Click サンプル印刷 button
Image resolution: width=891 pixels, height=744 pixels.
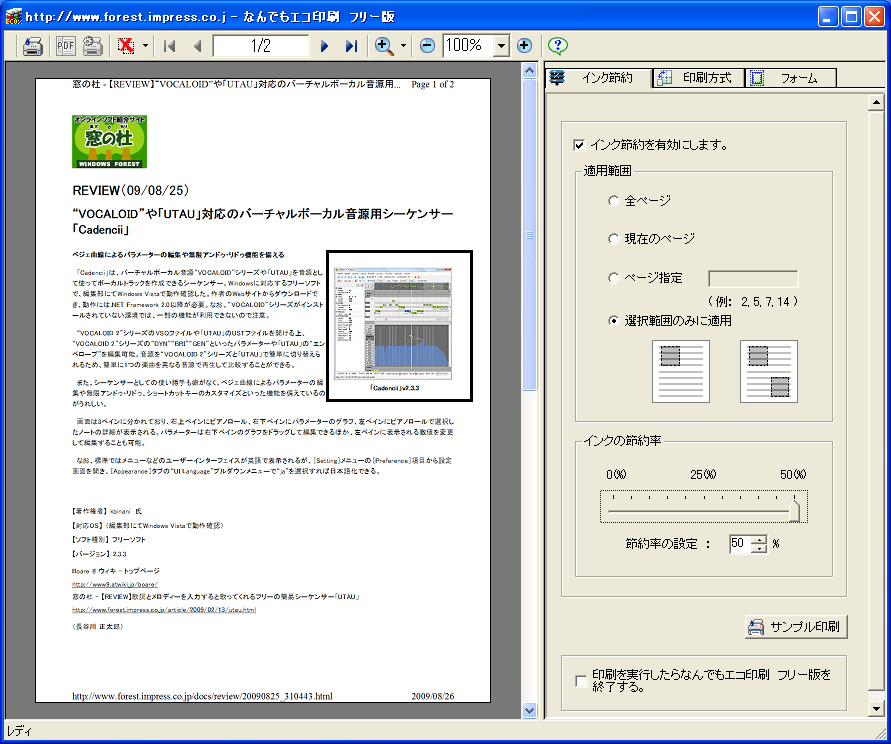click(x=796, y=627)
